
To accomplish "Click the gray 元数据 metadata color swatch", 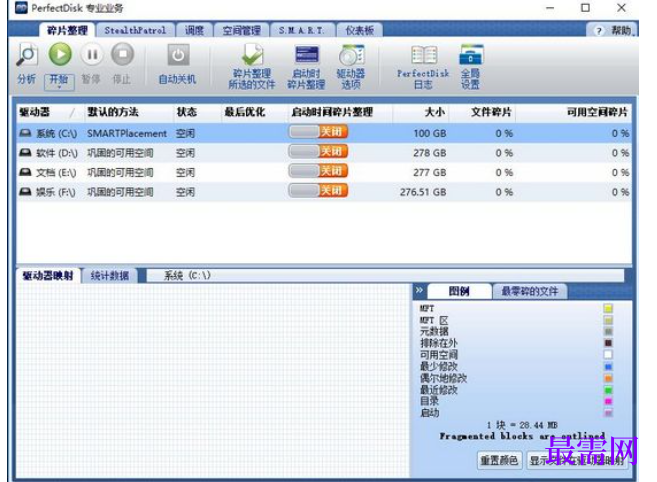I will (608, 332).
